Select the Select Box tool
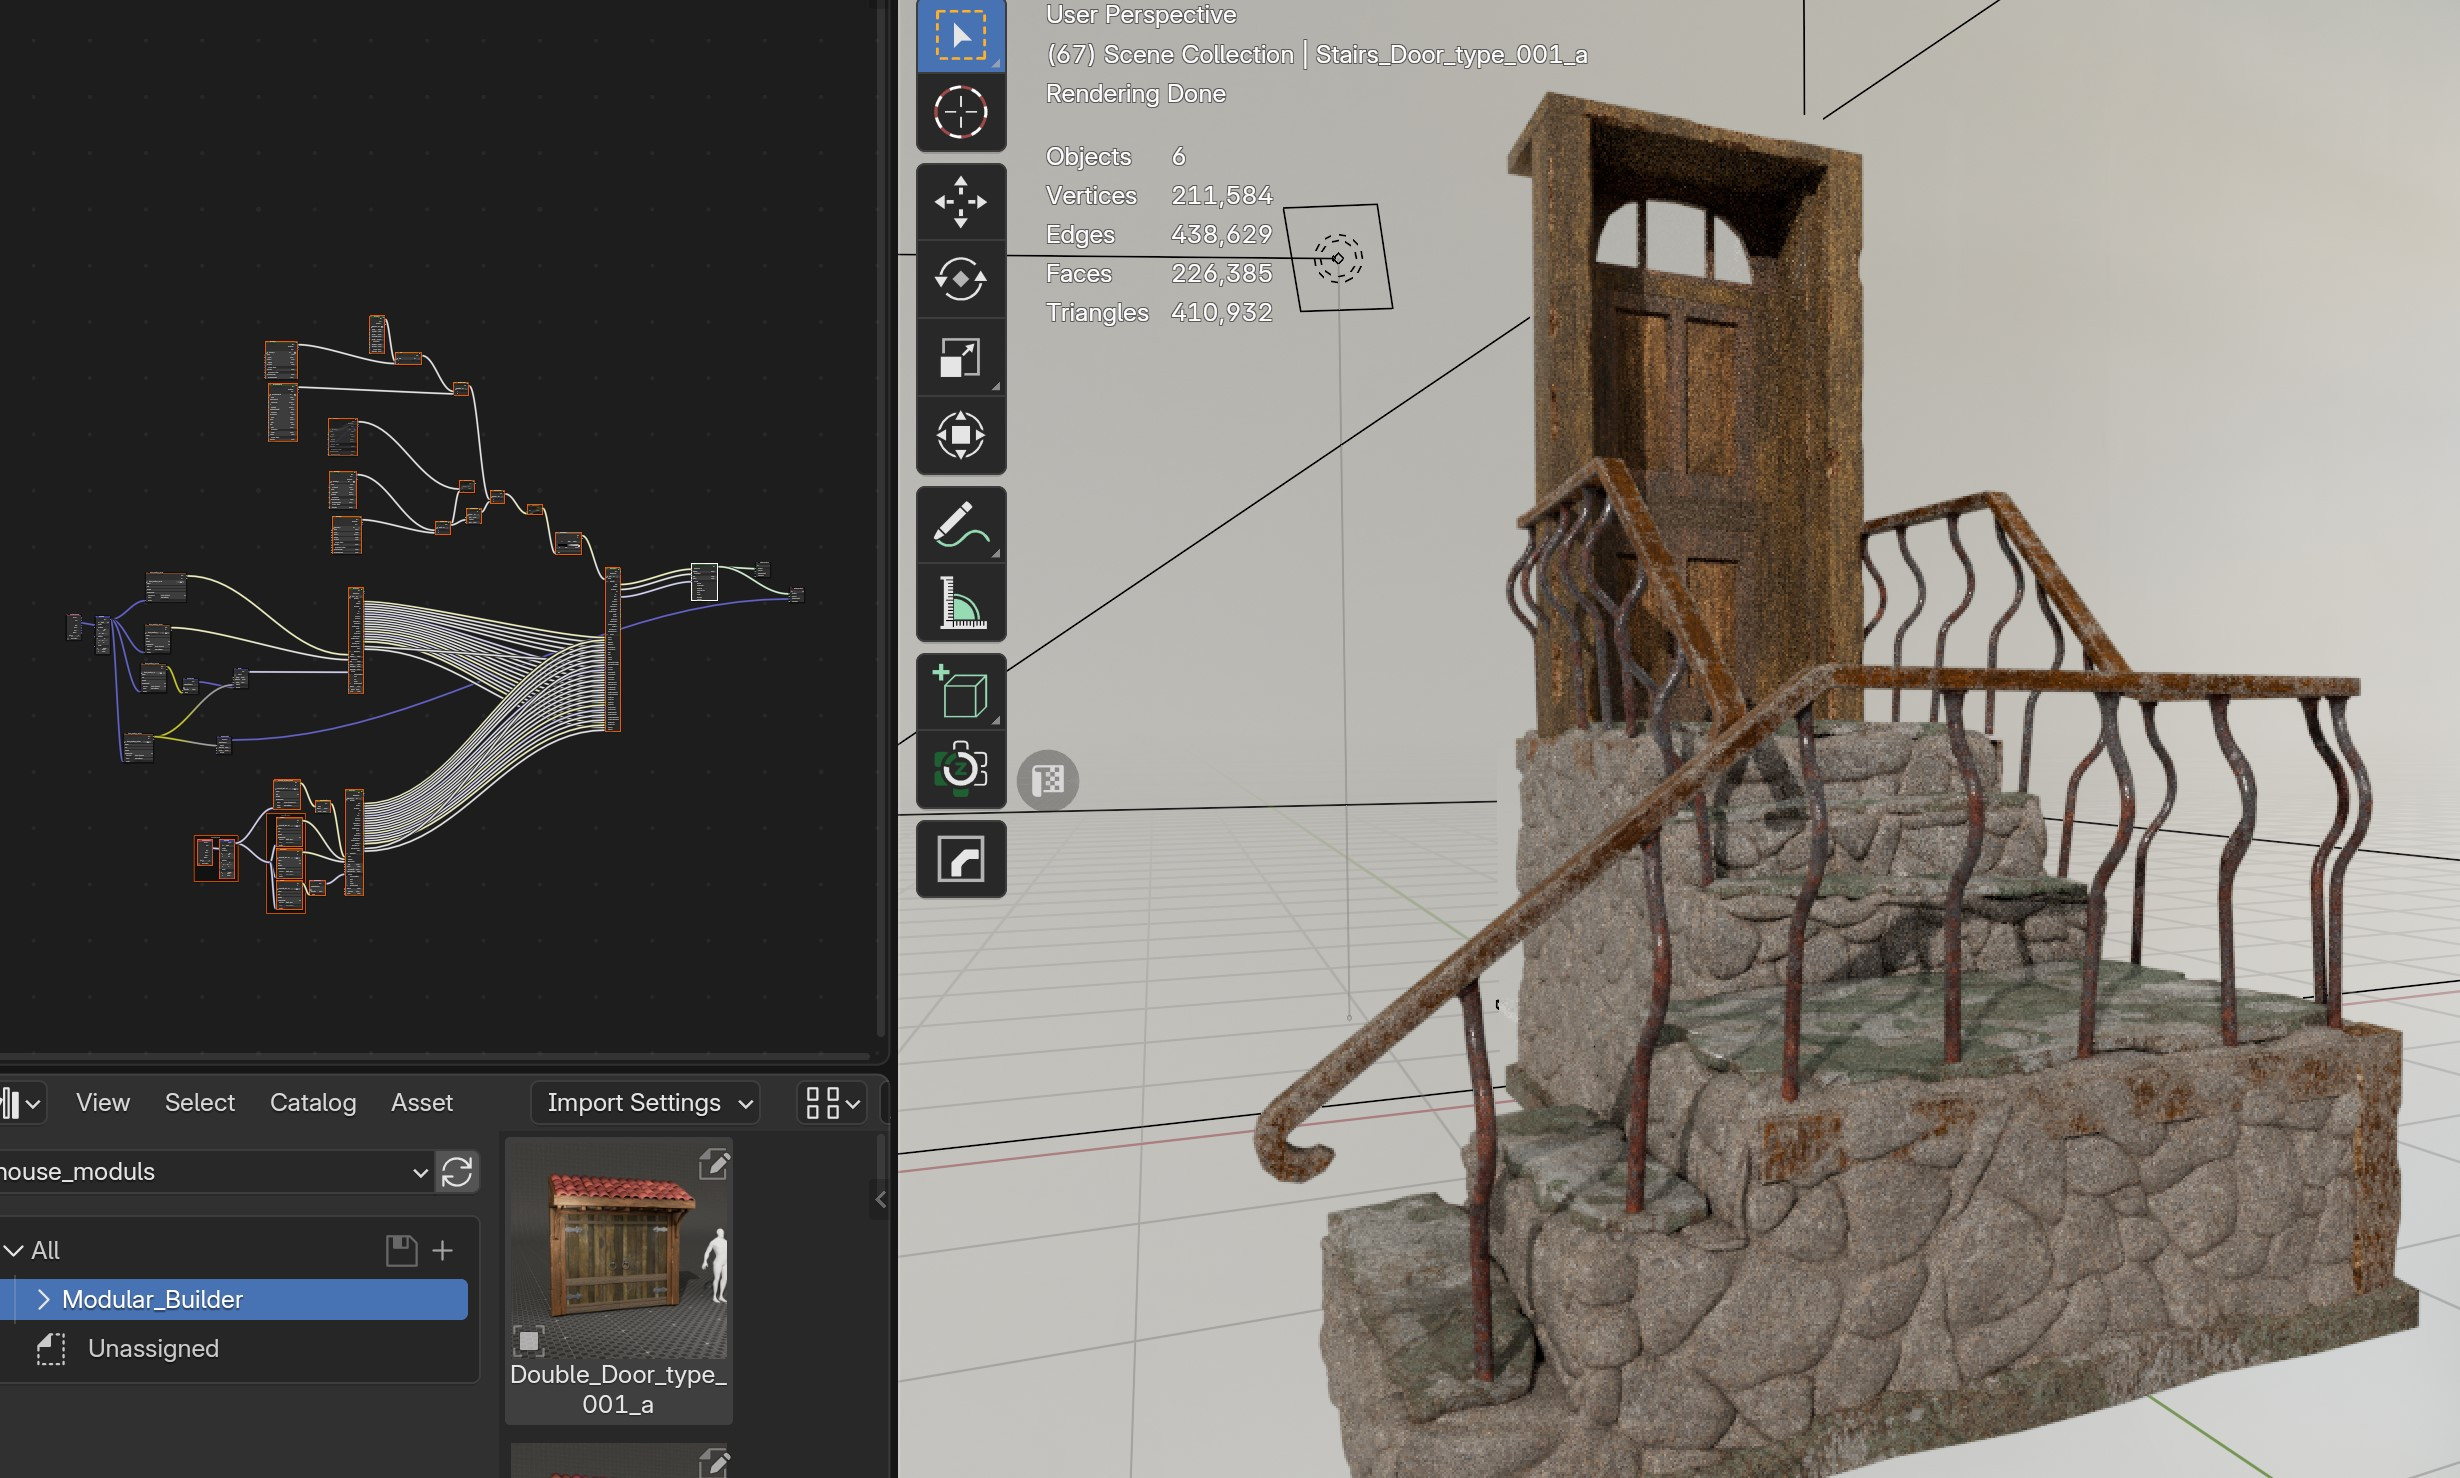 click(x=960, y=36)
